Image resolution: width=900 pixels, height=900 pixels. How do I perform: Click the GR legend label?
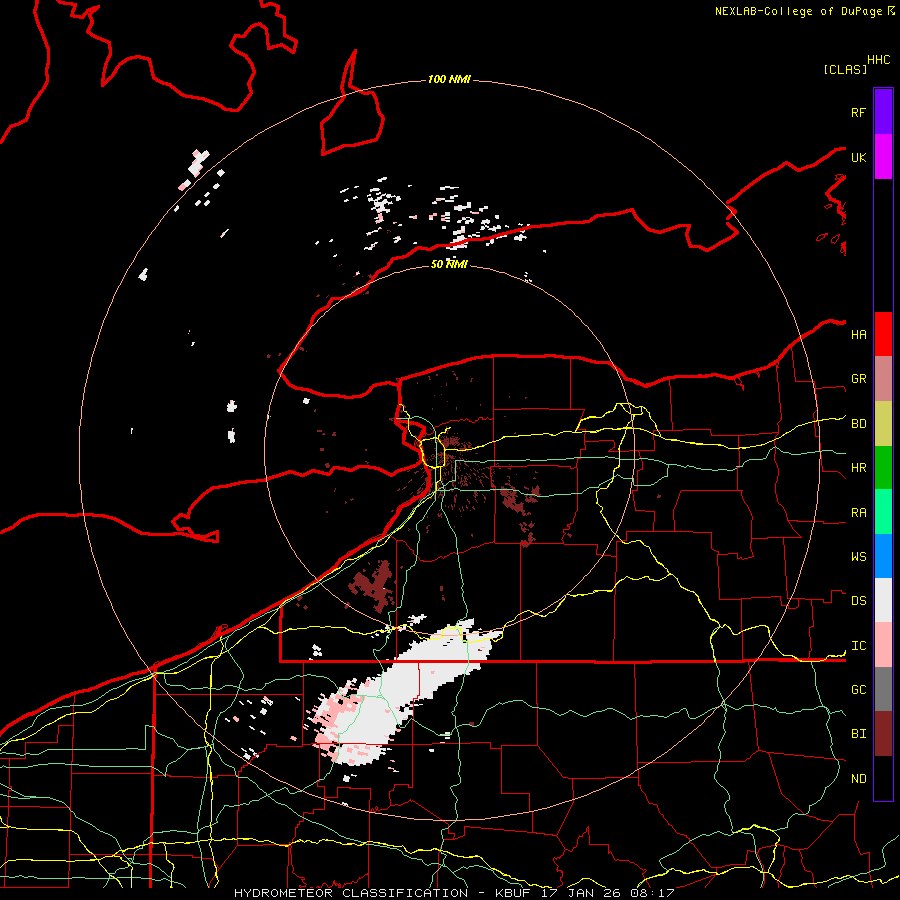pos(858,379)
